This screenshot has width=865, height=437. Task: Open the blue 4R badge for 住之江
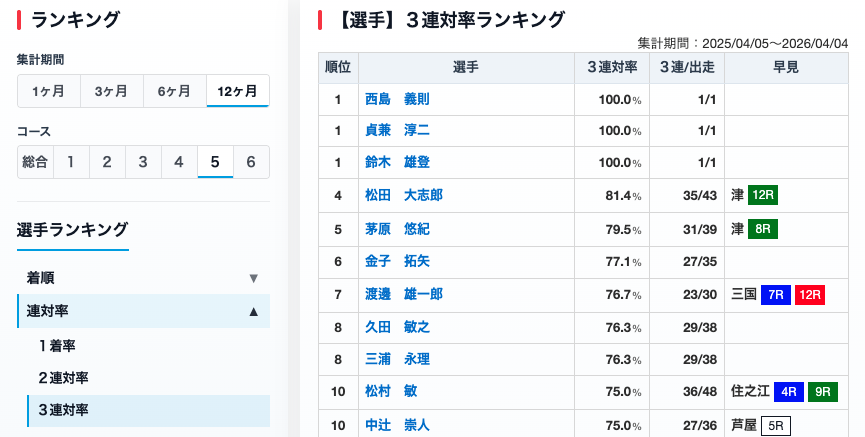point(791,392)
